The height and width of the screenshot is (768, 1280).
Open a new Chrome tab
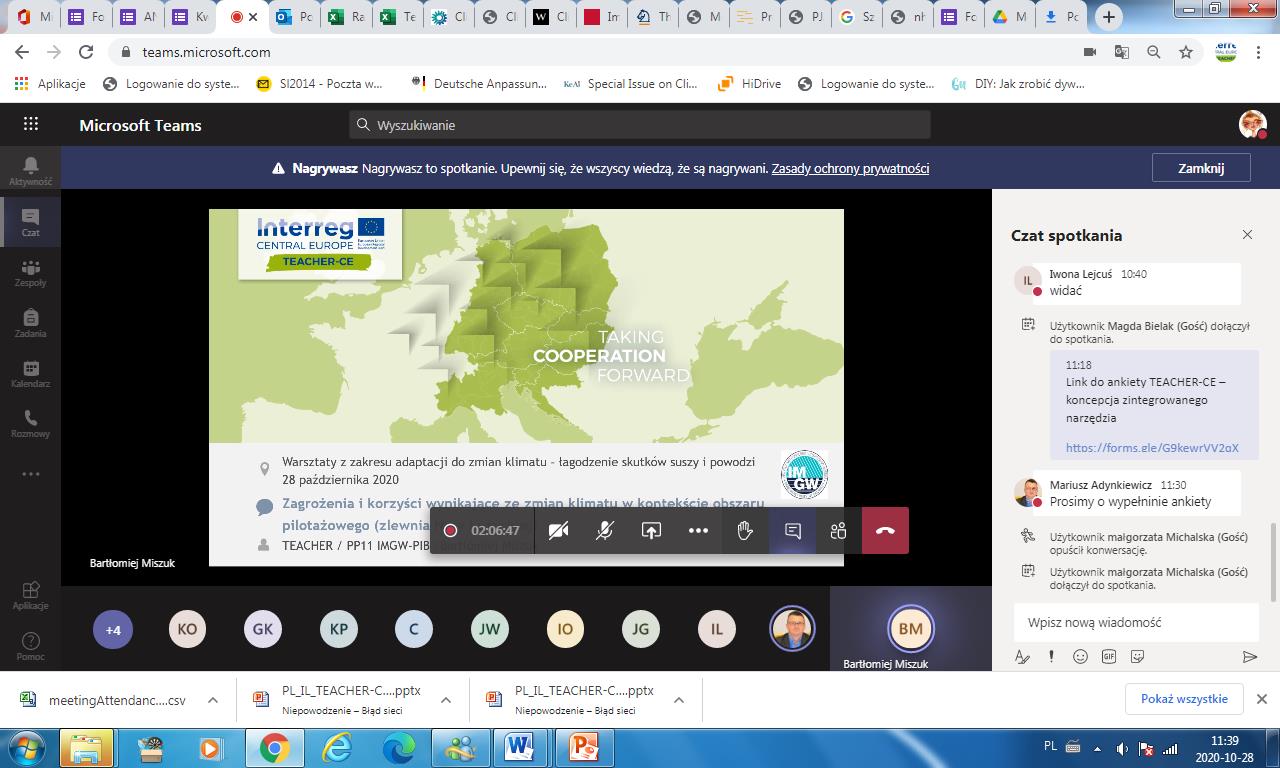[1108, 17]
